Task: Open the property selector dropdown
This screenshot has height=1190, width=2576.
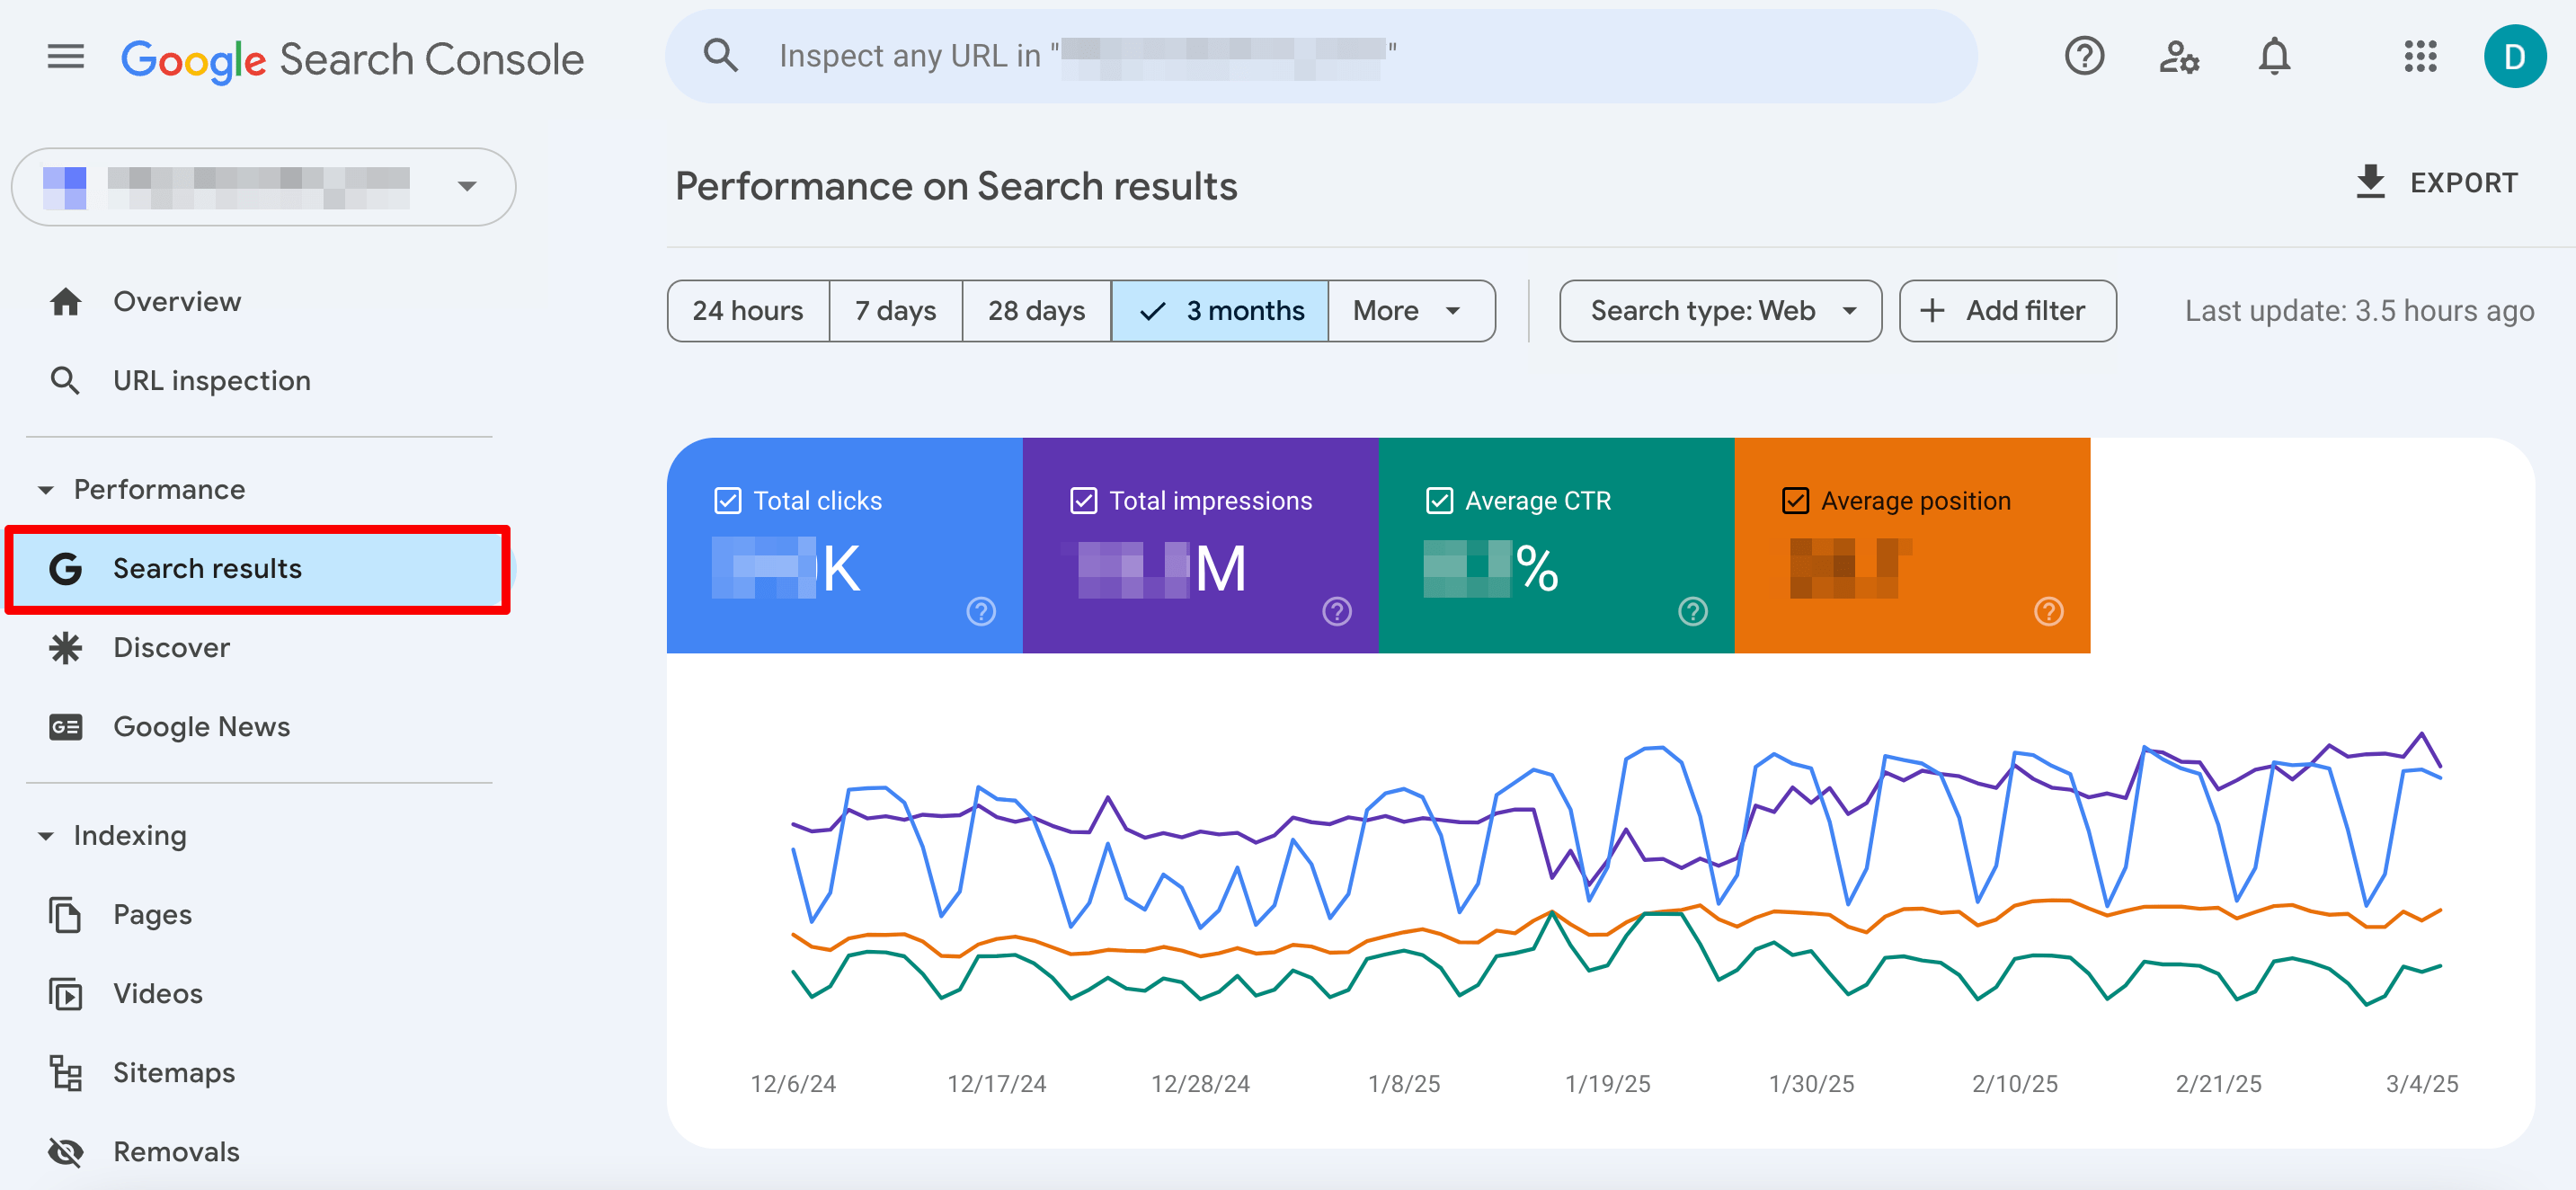Action: click(466, 186)
